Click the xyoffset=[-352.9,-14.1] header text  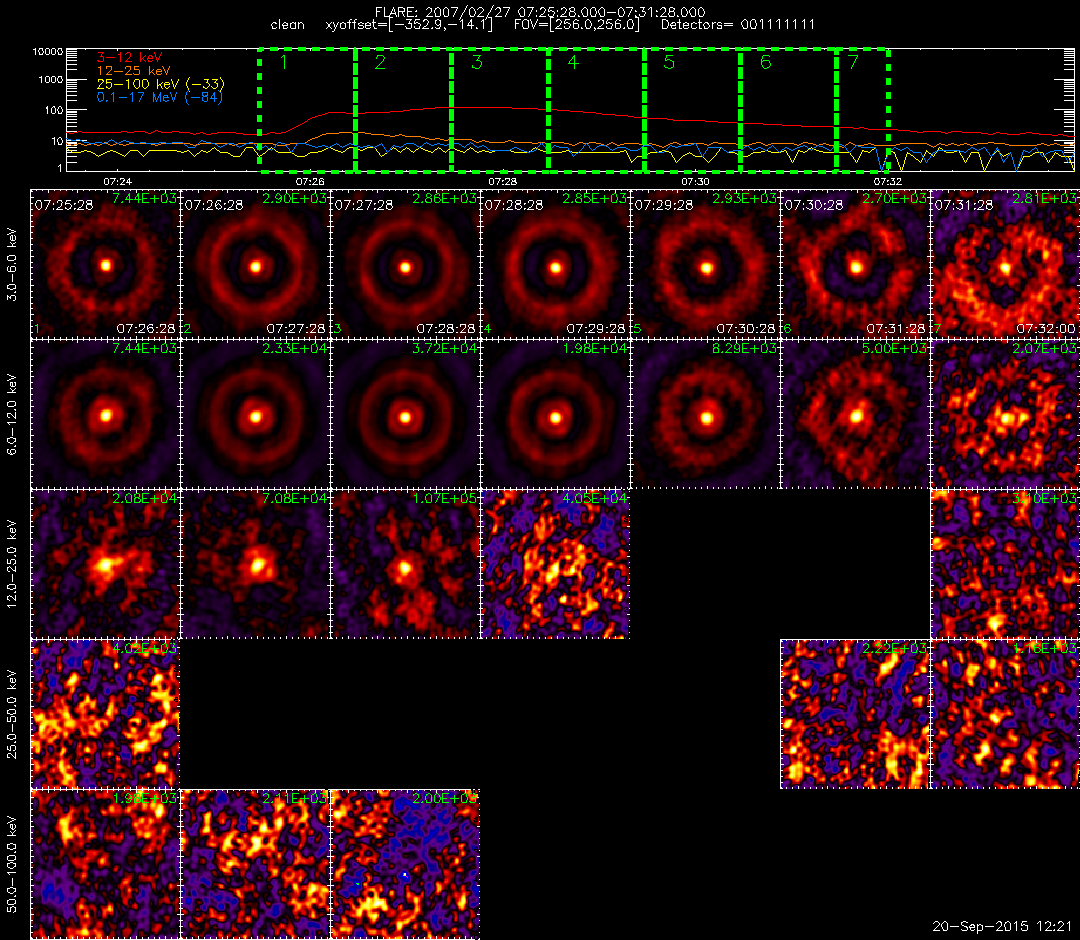pos(409,25)
